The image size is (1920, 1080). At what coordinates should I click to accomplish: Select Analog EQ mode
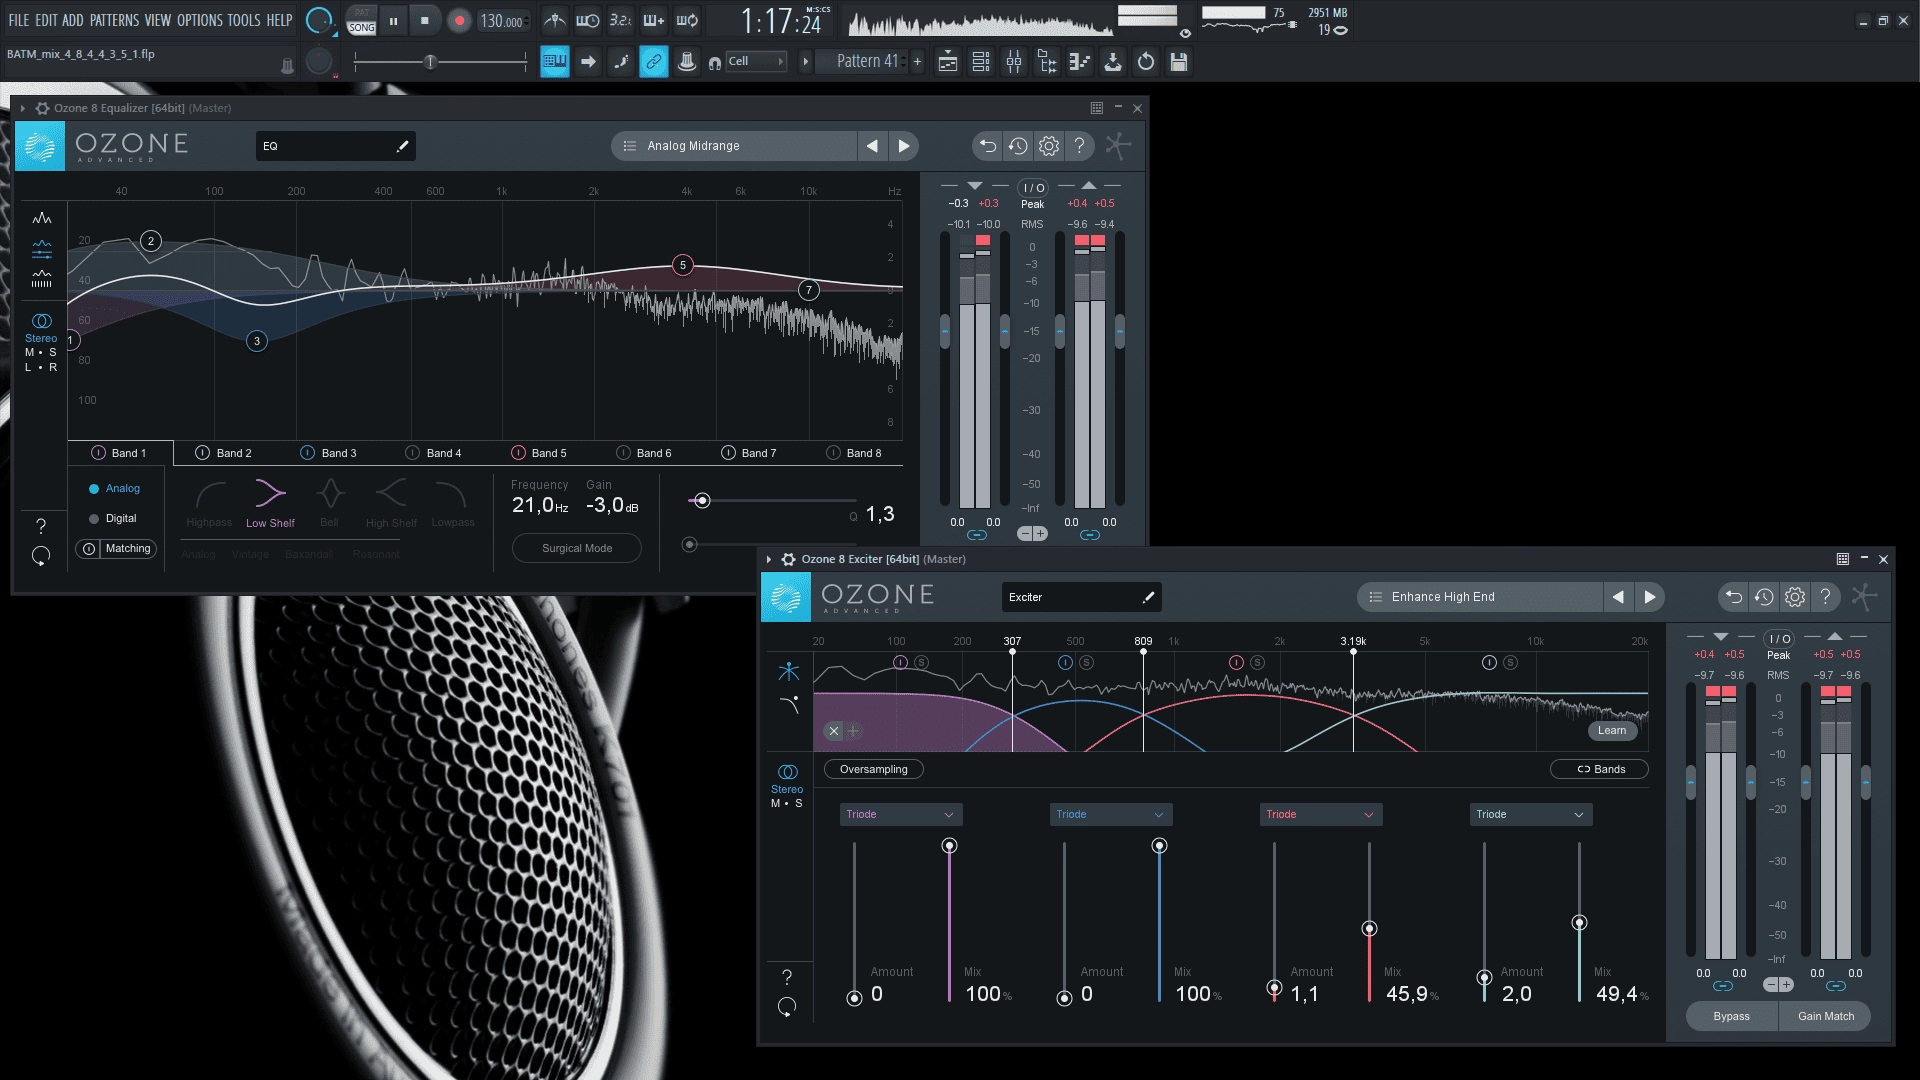[x=114, y=489]
